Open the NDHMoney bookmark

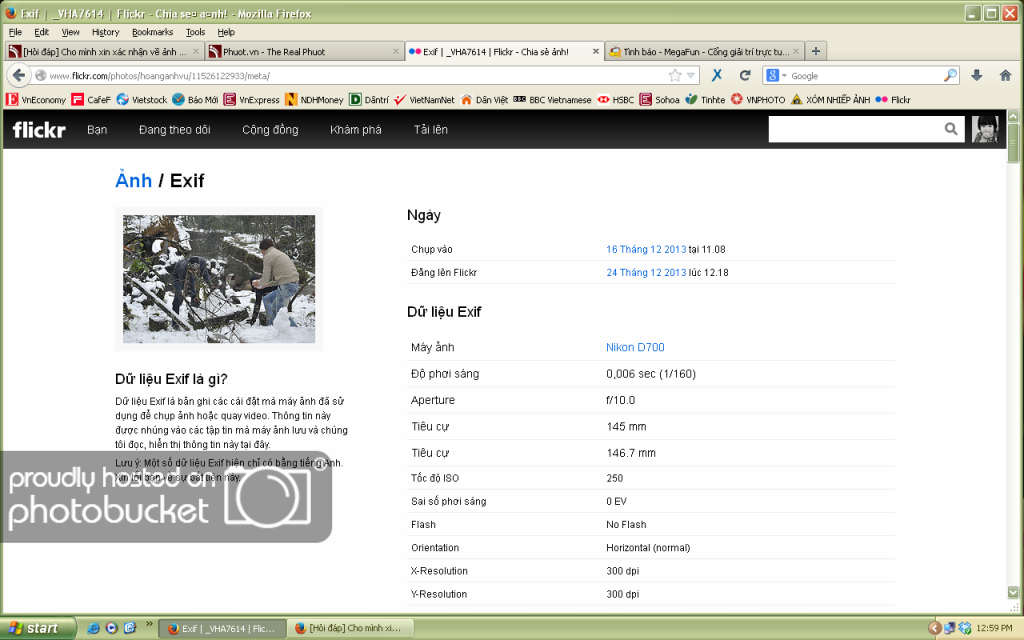[x=314, y=100]
